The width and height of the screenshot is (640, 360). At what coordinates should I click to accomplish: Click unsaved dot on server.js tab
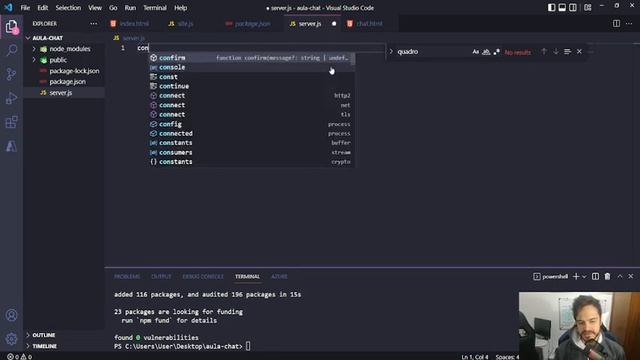pyautogui.click(x=334, y=24)
